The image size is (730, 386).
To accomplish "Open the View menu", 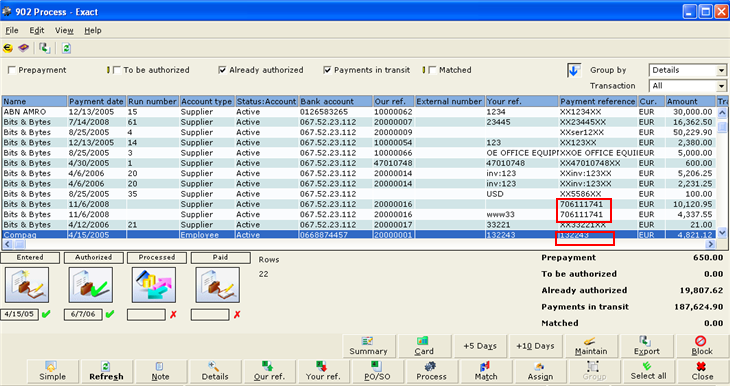I will 64,31.
